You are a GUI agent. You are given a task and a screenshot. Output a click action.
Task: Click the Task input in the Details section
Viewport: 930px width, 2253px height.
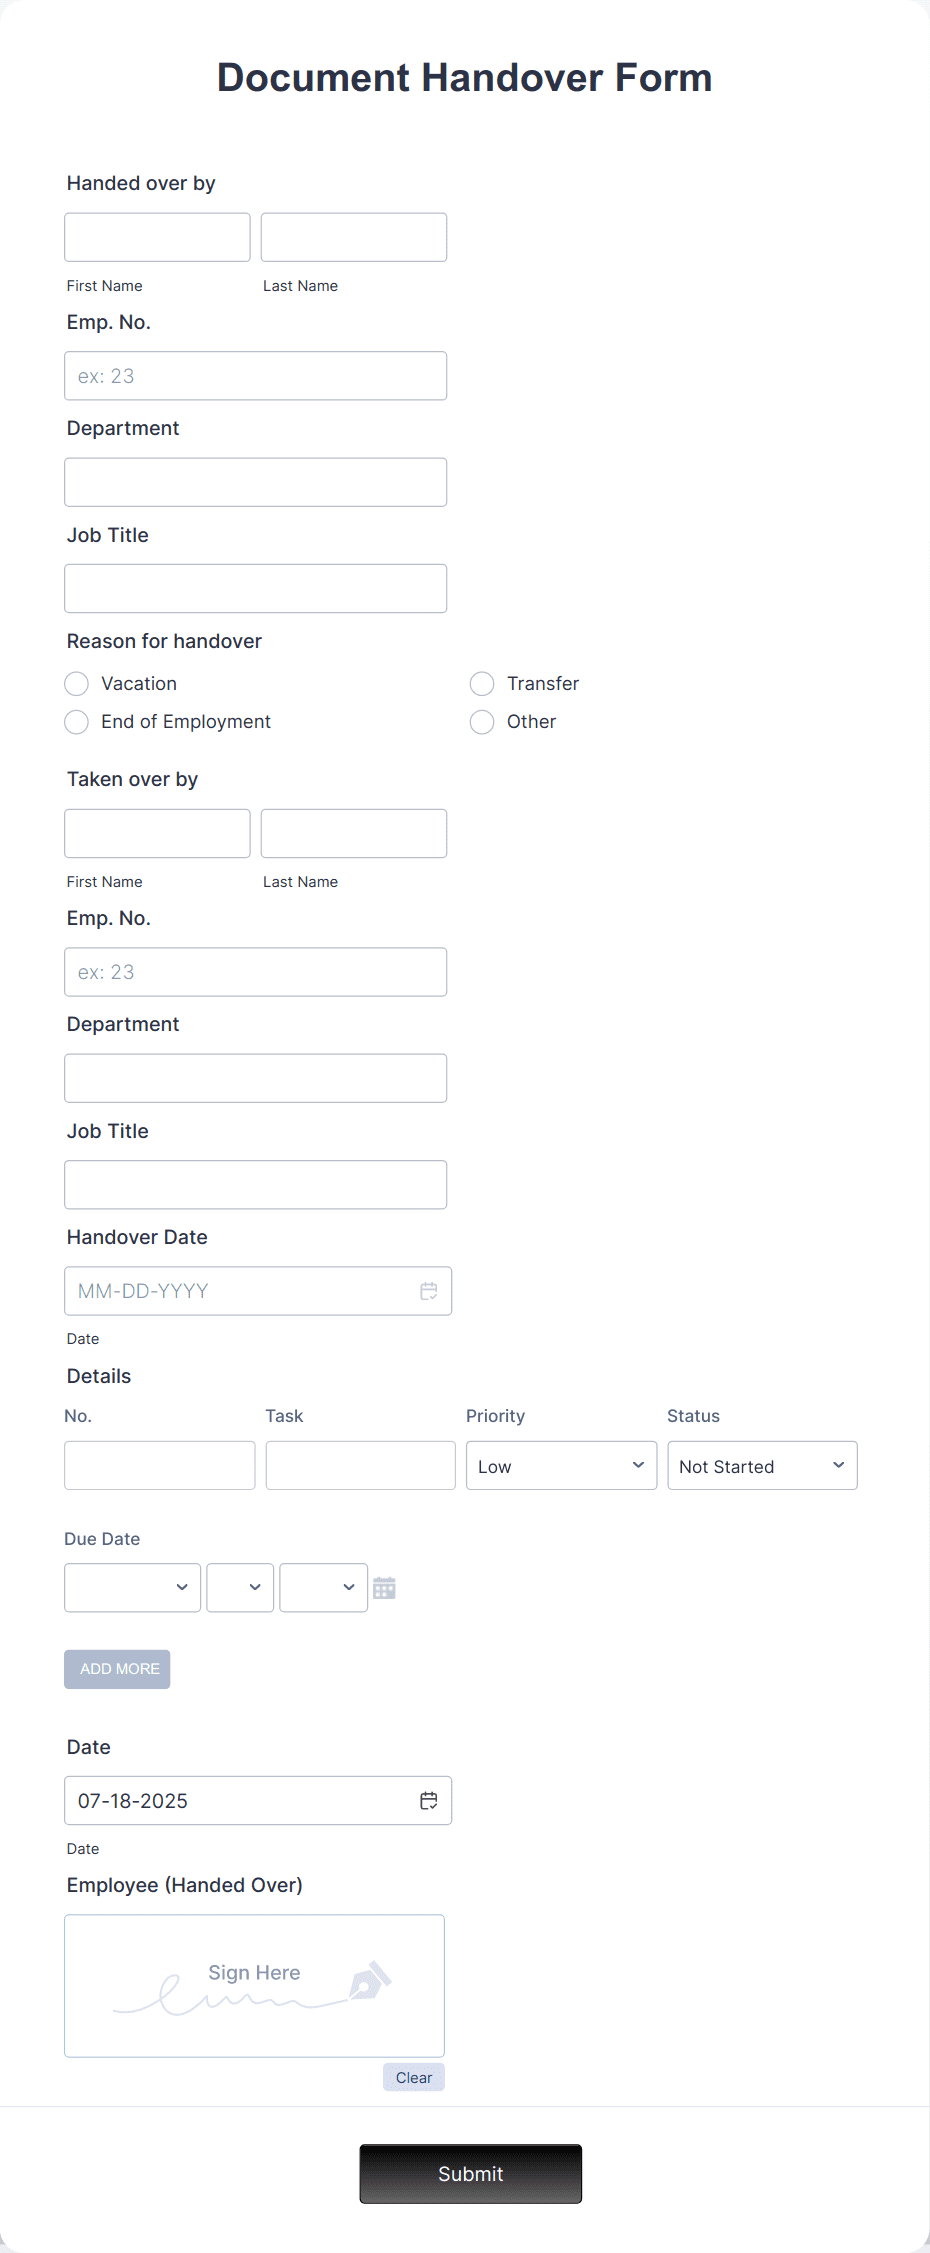(360, 1465)
